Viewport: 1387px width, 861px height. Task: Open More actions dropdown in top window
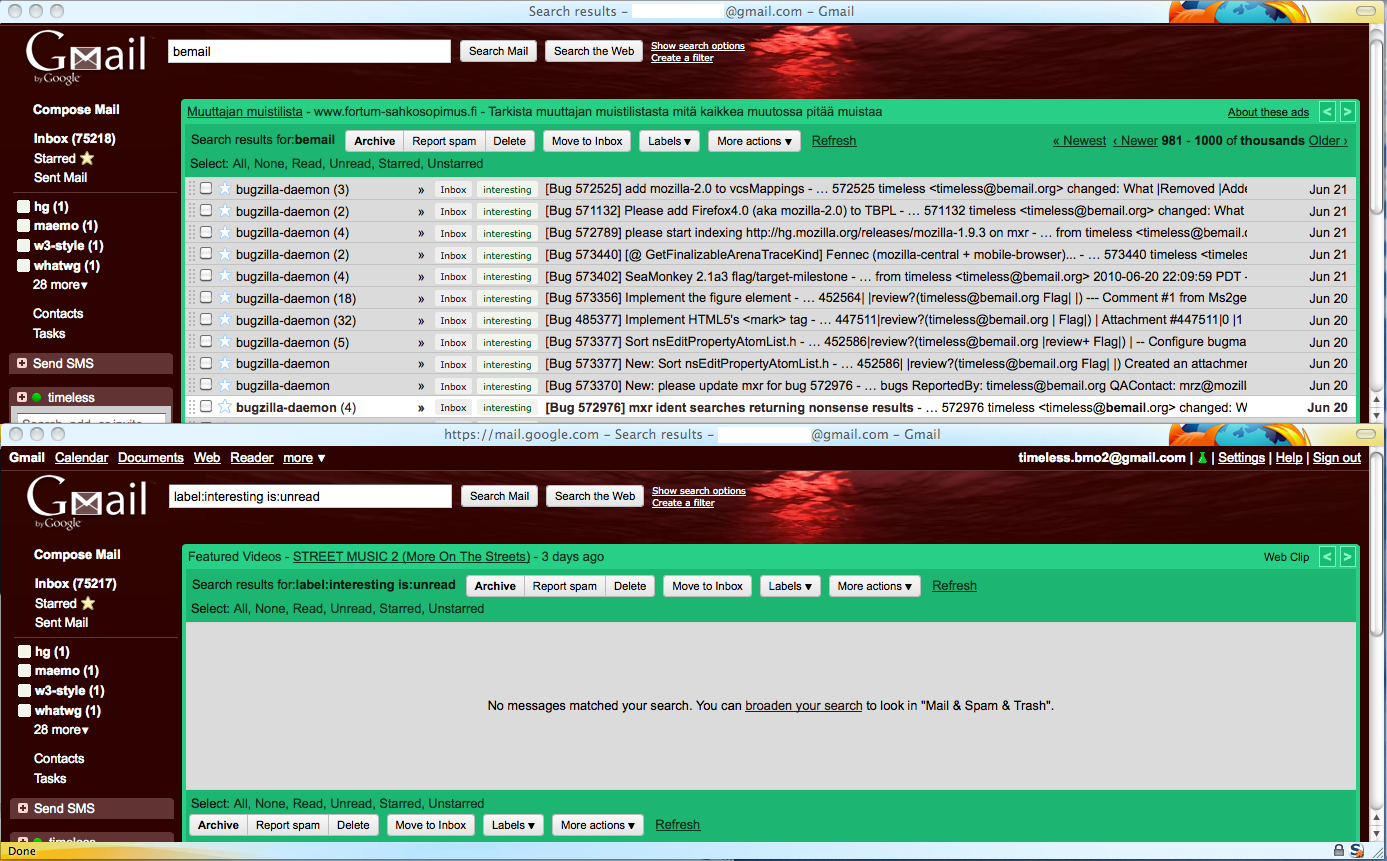(x=755, y=141)
